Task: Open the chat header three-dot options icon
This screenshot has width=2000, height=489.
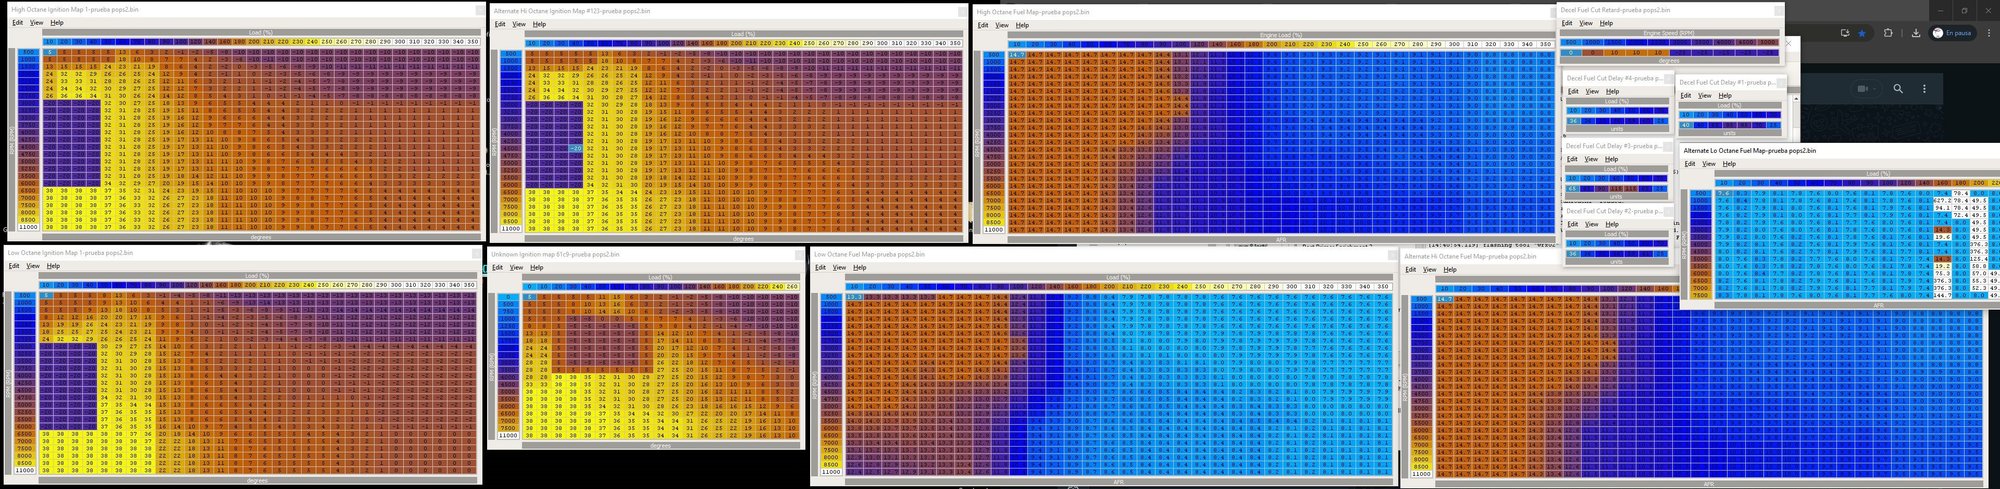Action: [1924, 89]
